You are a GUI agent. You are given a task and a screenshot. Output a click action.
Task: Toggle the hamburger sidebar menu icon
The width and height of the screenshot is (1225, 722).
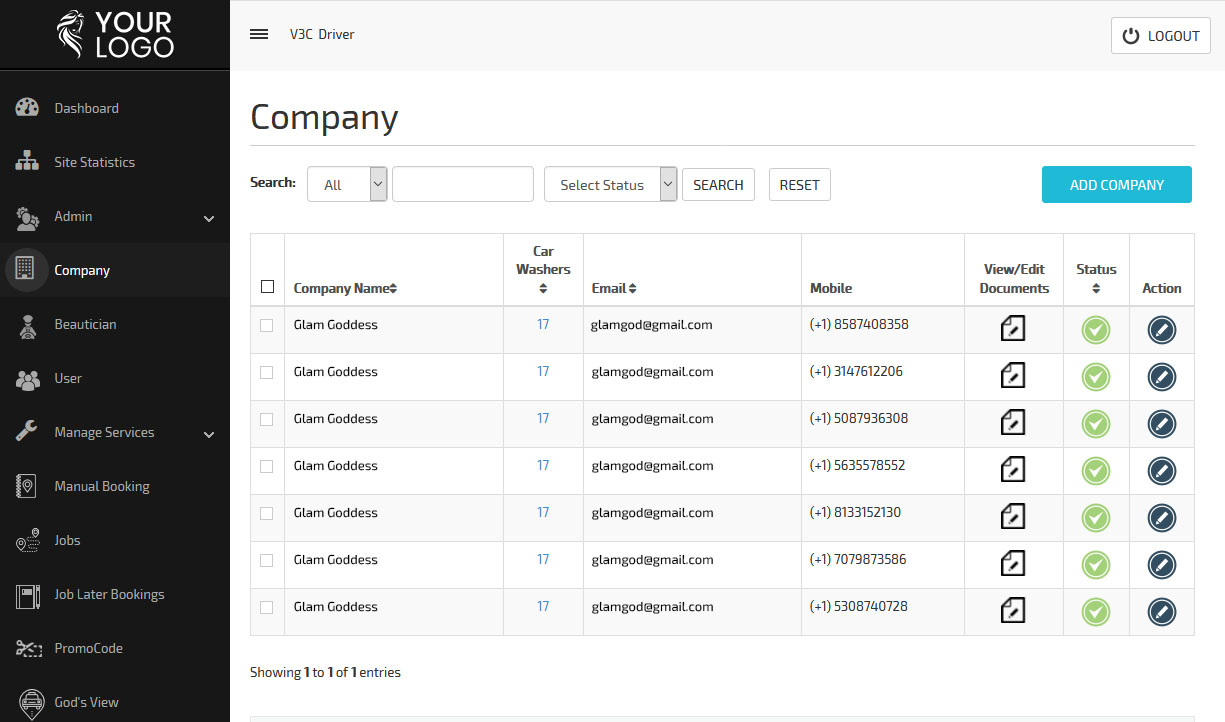click(259, 34)
